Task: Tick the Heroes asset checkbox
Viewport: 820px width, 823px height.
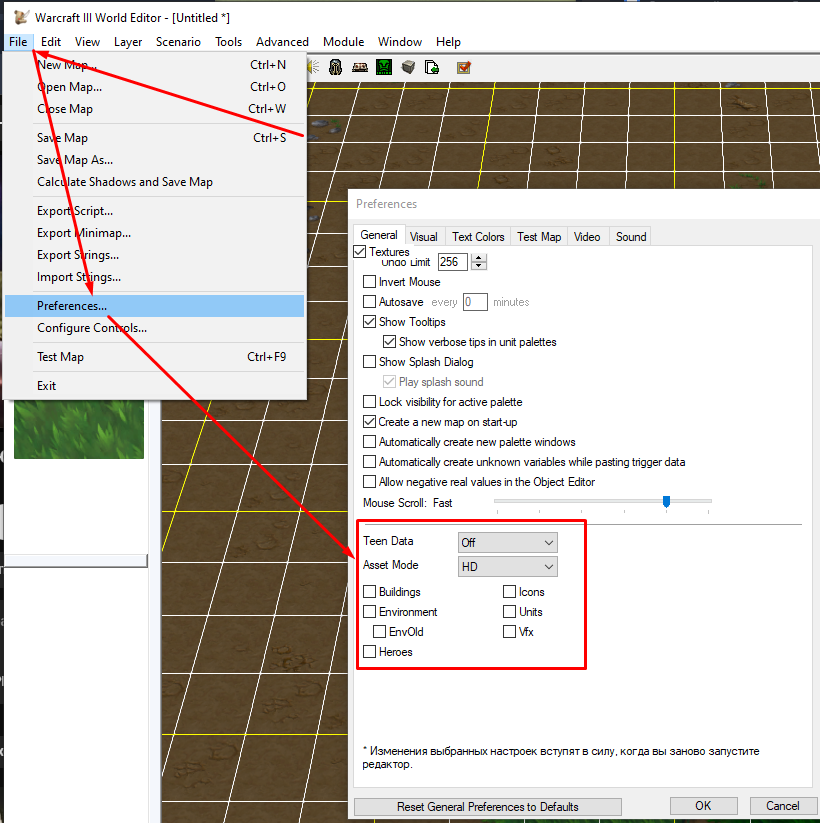Action: pos(370,652)
